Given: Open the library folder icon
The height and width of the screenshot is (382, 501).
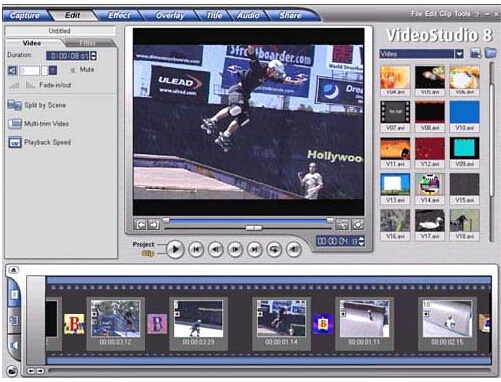Looking at the screenshot, I should (490, 53).
